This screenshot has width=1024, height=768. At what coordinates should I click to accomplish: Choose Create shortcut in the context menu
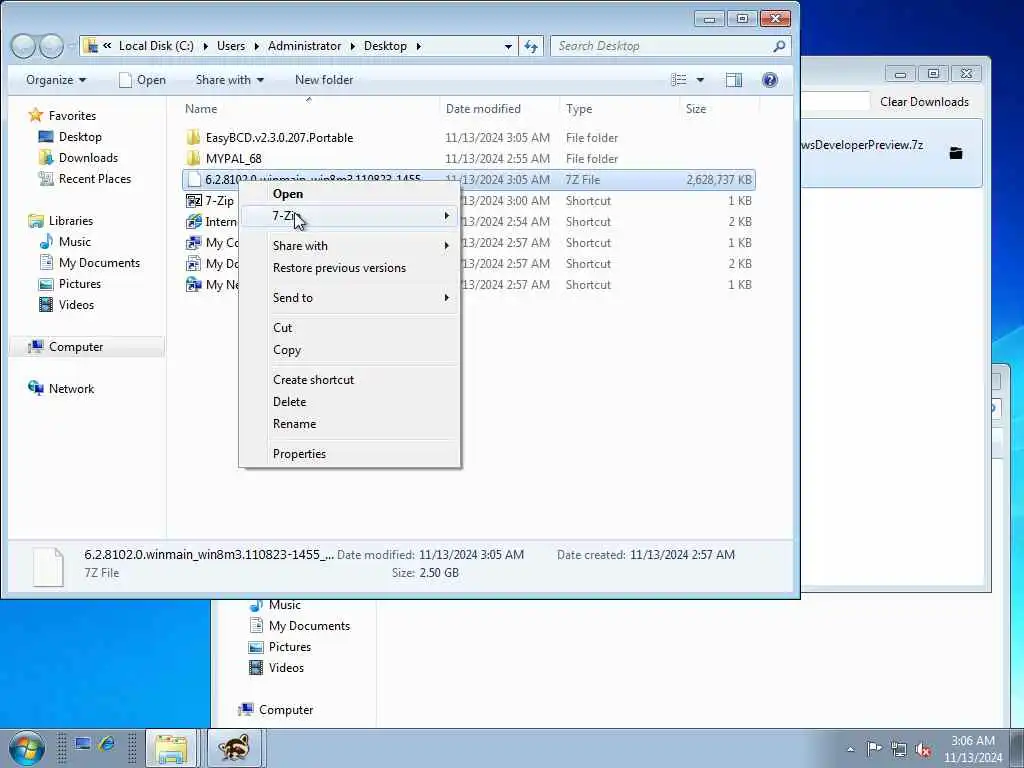coord(351,380)
